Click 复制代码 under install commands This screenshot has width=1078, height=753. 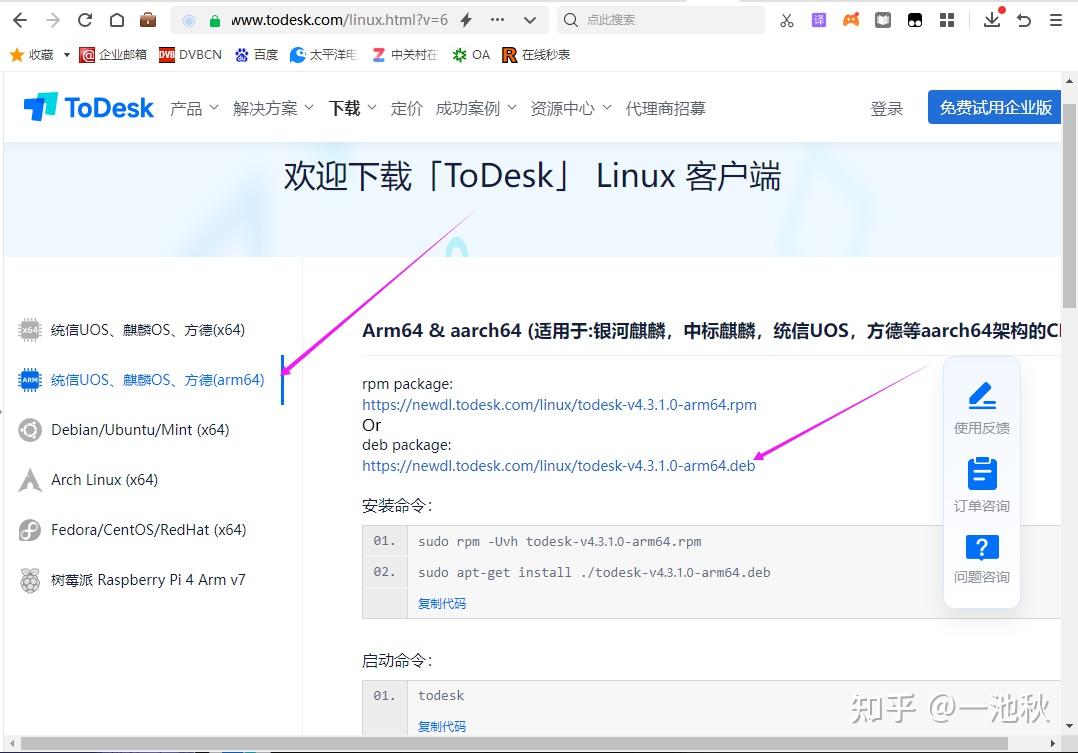441,603
